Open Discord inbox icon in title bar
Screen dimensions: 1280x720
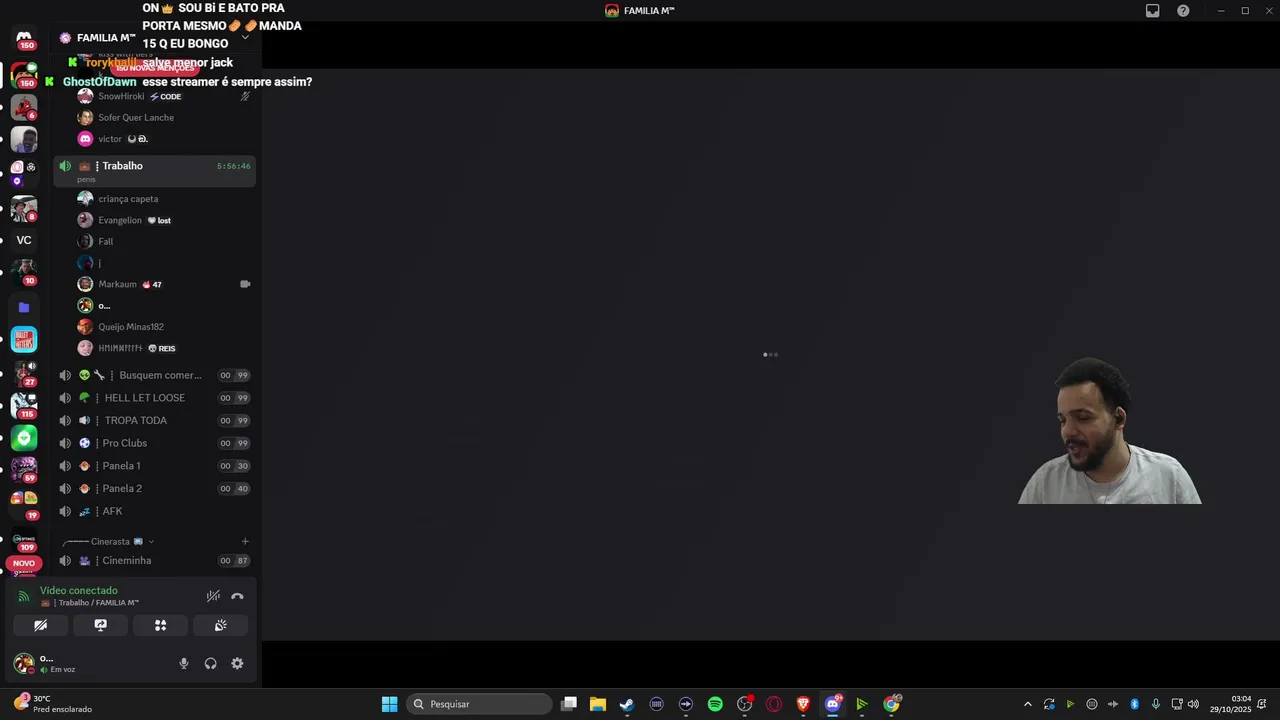[1153, 11]
